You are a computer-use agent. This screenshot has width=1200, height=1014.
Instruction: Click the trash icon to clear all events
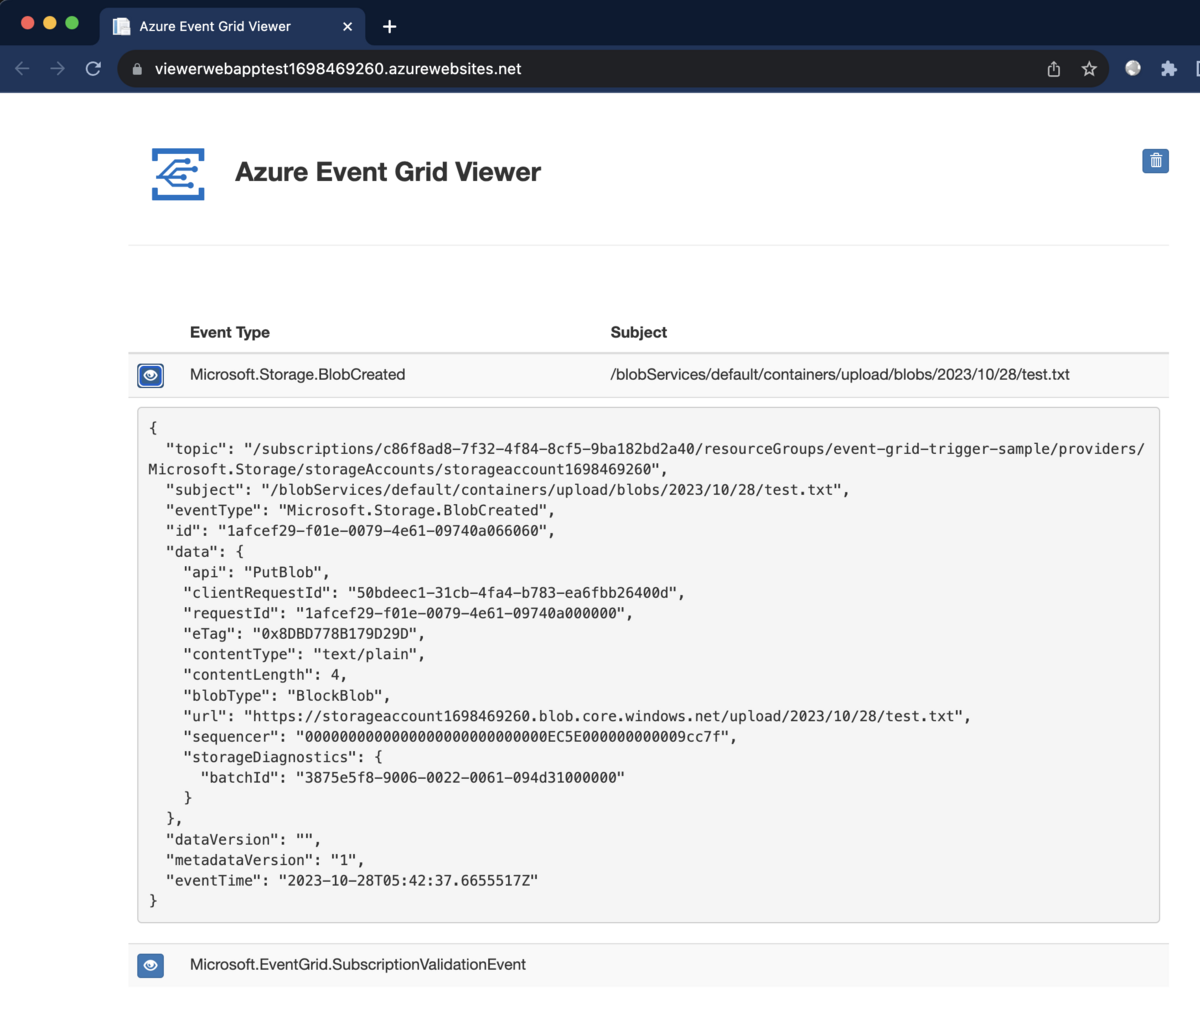coord(1155,161)
